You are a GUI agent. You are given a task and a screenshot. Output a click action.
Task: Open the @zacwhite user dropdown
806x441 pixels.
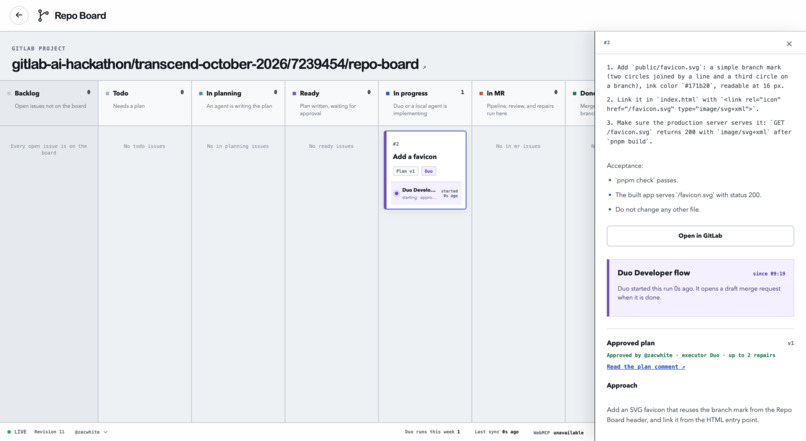[x=91, y=432]
